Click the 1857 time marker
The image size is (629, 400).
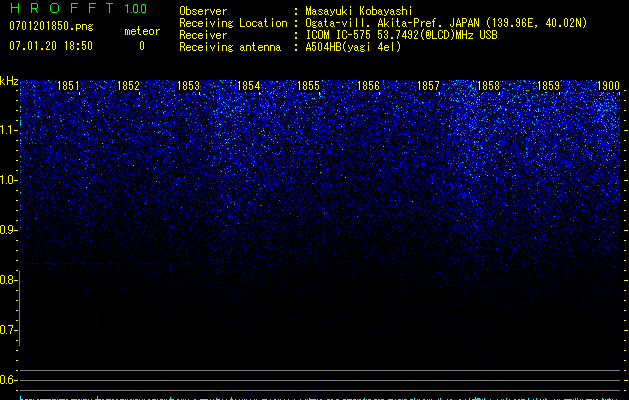(428, 85)
